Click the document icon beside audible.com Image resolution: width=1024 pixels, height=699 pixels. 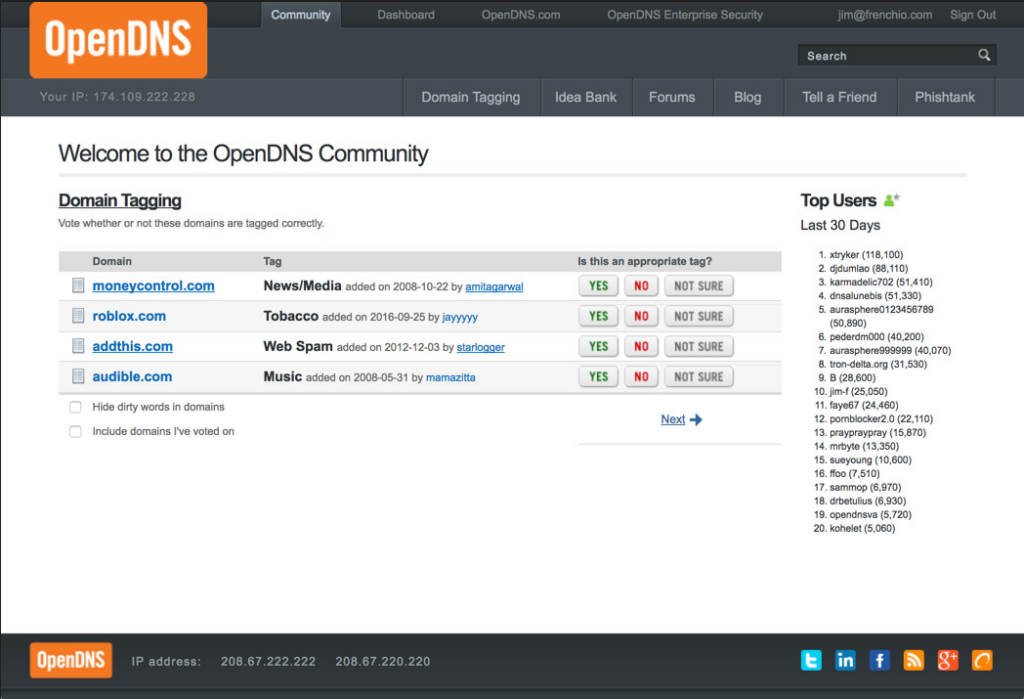[x=78, y=376]
